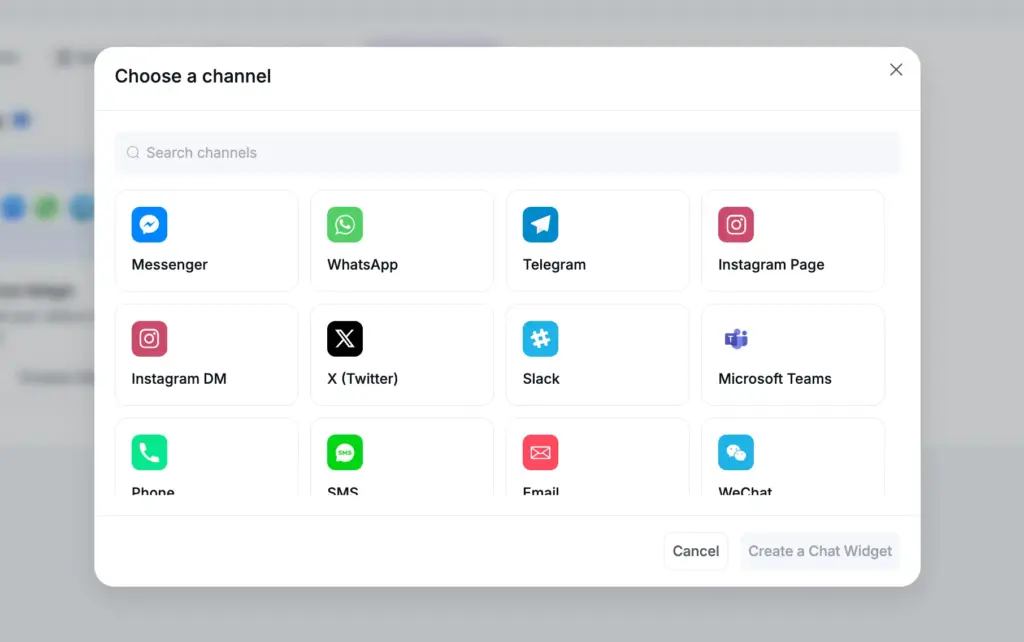Select the X (Twitter) icon
This screenshot has width=1024, height=642.
click(x=345, y=338)
